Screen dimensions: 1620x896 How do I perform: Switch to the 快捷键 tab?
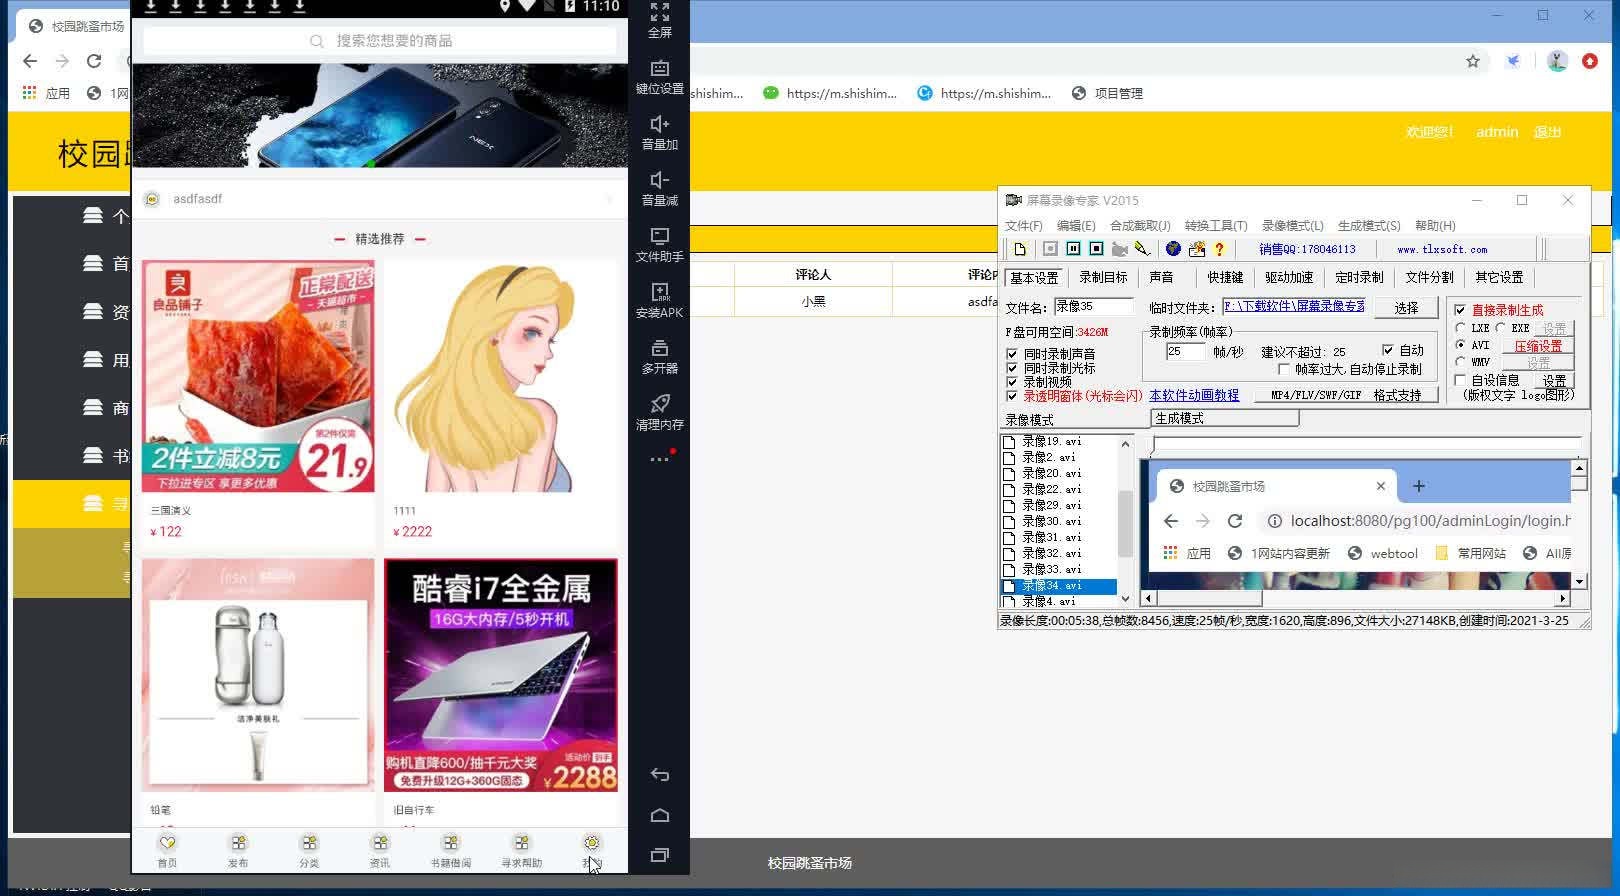click(x=1225, y=277)
